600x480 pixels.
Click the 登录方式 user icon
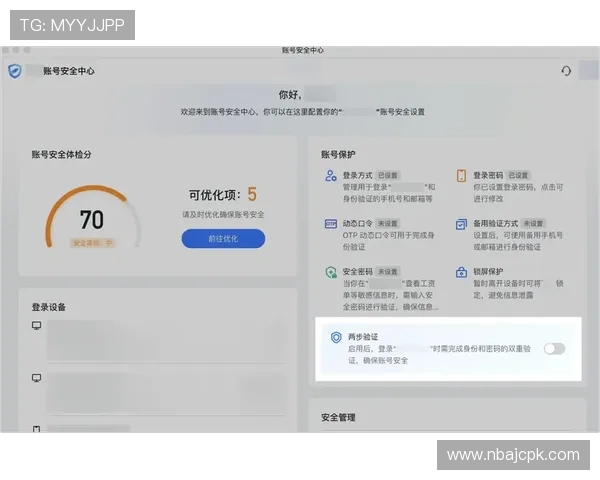click(331, 176)
